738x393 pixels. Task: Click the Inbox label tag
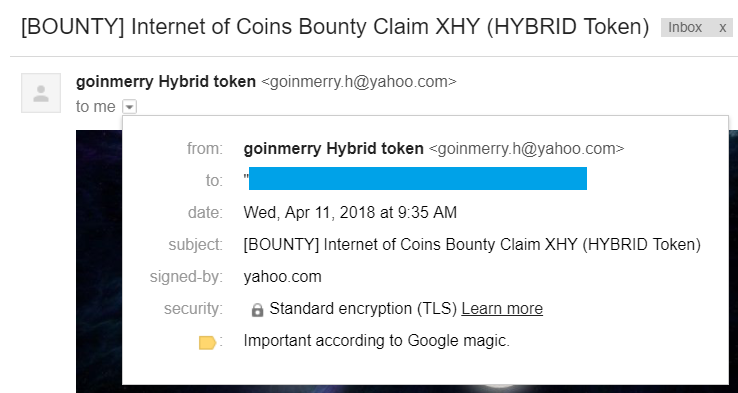[685, 28]
